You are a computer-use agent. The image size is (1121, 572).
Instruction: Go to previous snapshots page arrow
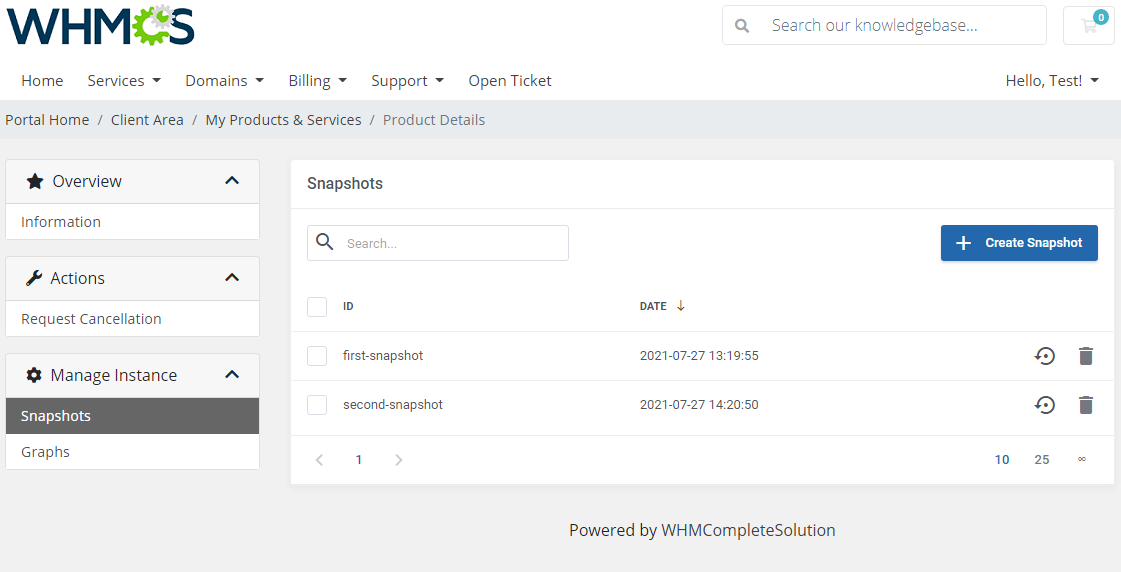pyautogui.click(x=320, y=460)
